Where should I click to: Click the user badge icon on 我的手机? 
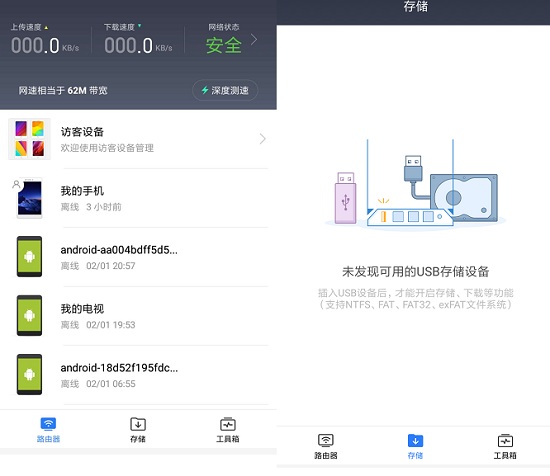pos(16,184)
